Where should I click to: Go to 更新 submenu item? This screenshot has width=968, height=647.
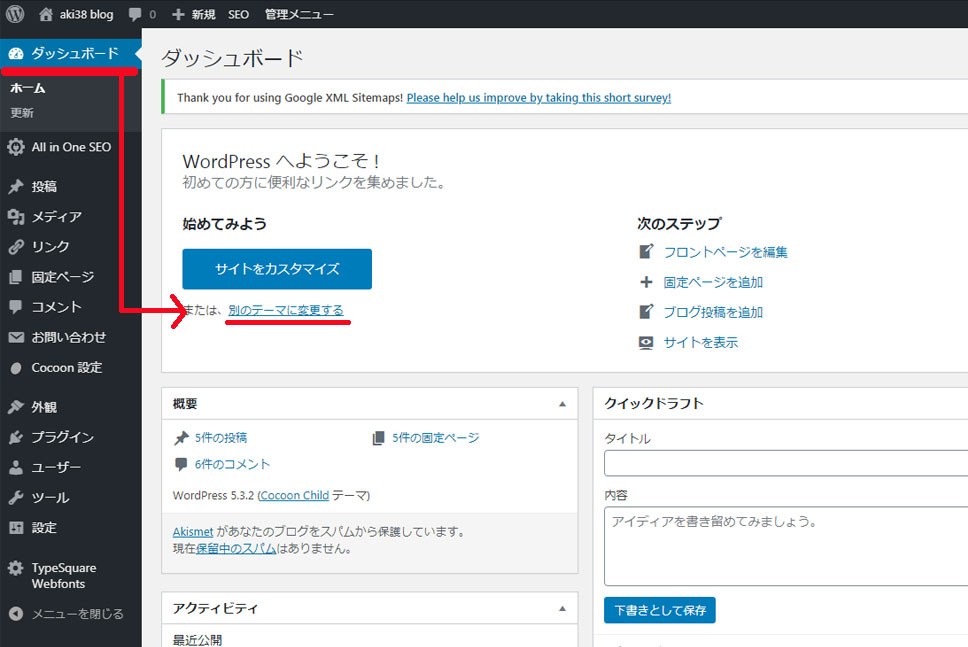[22, 113]
